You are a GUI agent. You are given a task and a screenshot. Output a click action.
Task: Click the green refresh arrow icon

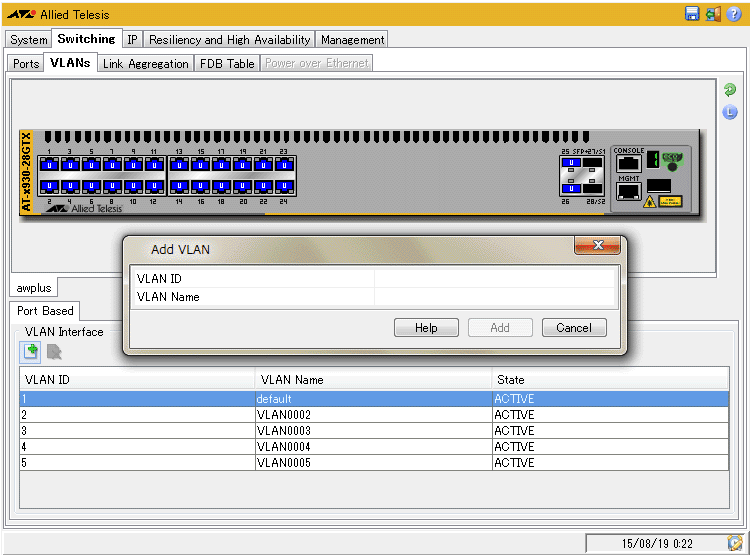(730, 90)
